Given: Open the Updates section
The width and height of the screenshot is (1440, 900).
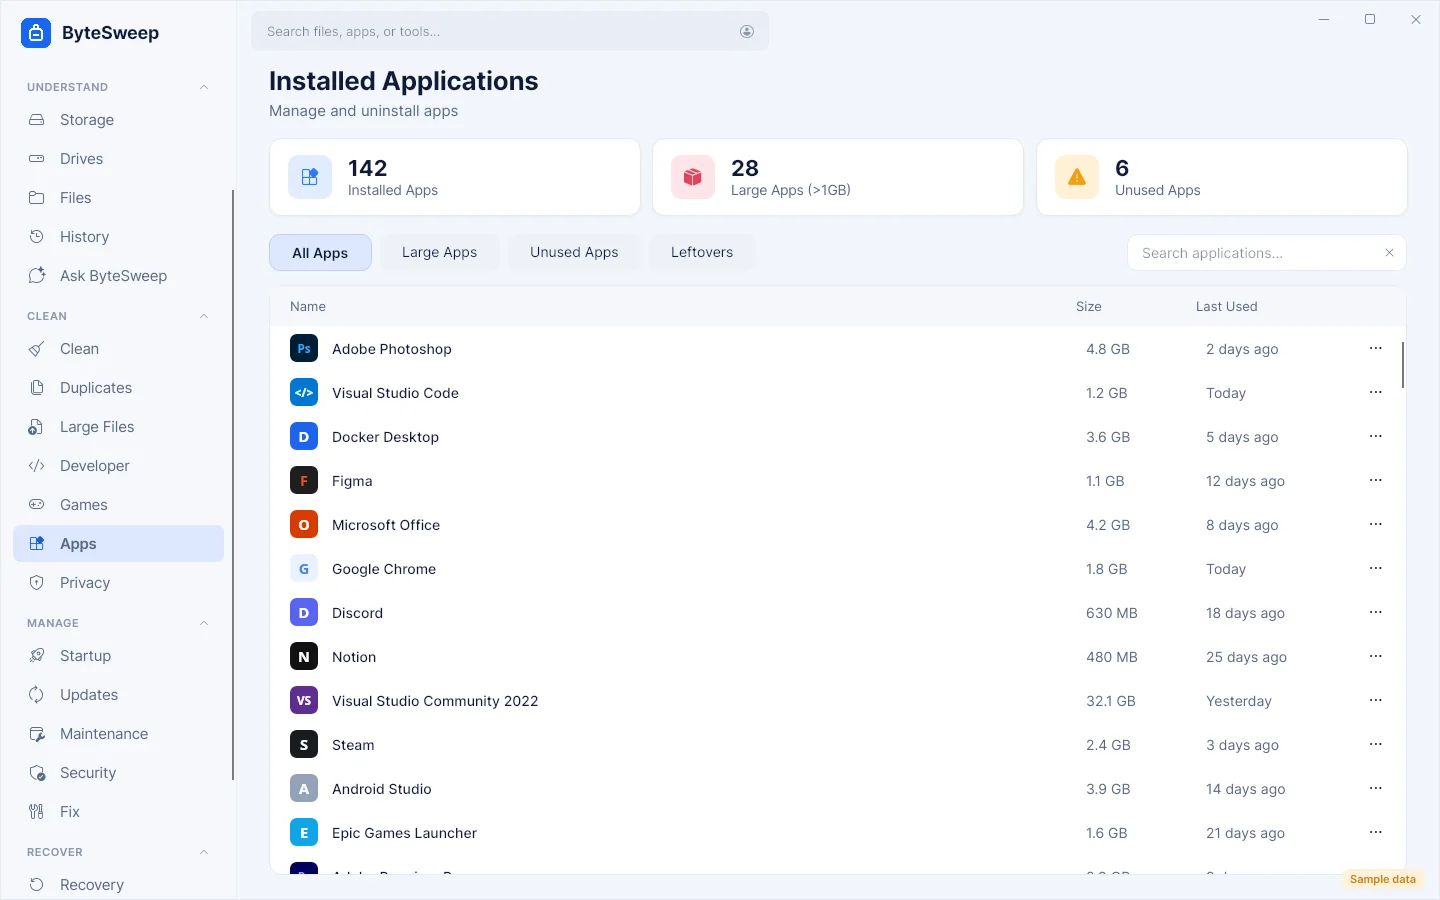Looking at the screenshot, I should [118, 695].
